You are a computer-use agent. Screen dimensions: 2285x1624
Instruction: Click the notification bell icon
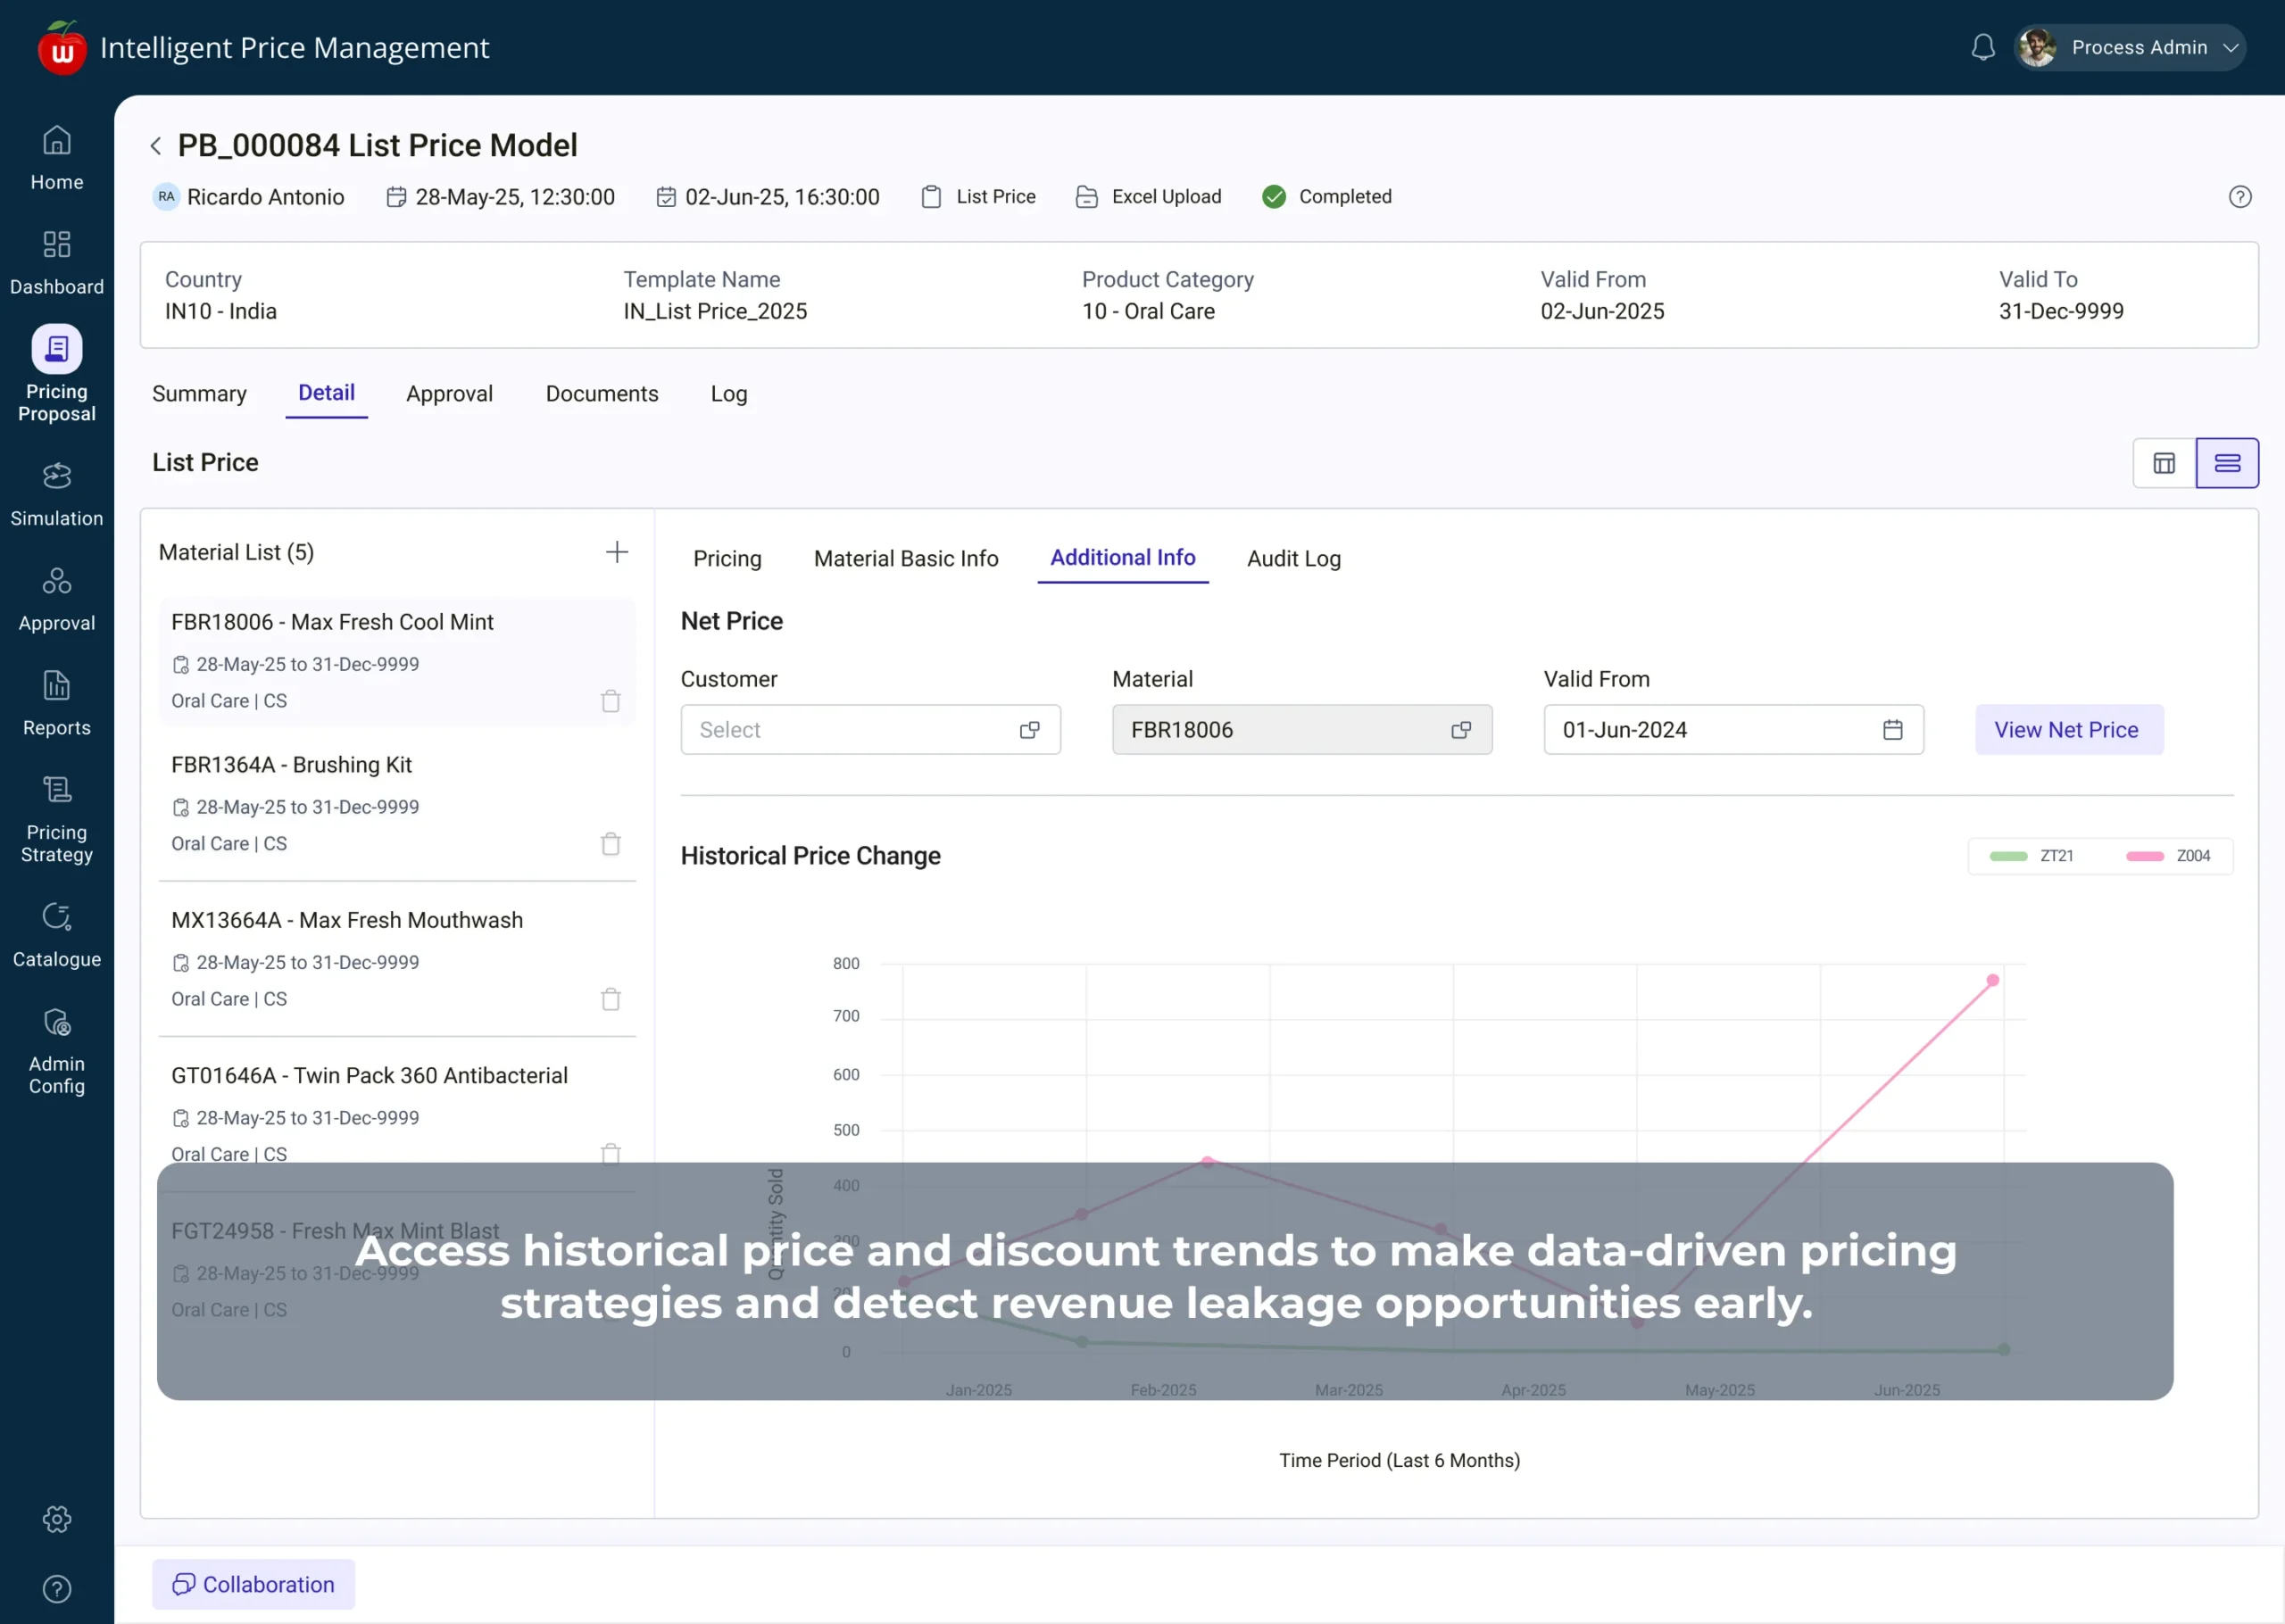tap(1982, 47)
